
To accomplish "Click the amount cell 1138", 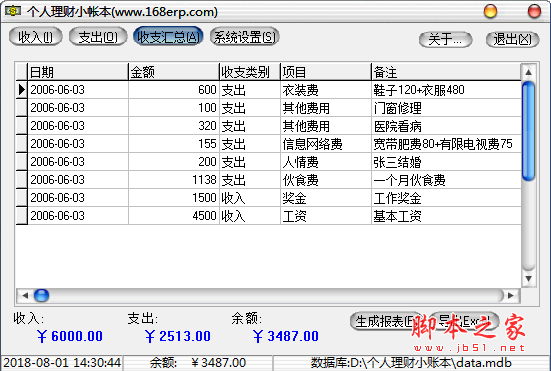I will coord(174,180).
